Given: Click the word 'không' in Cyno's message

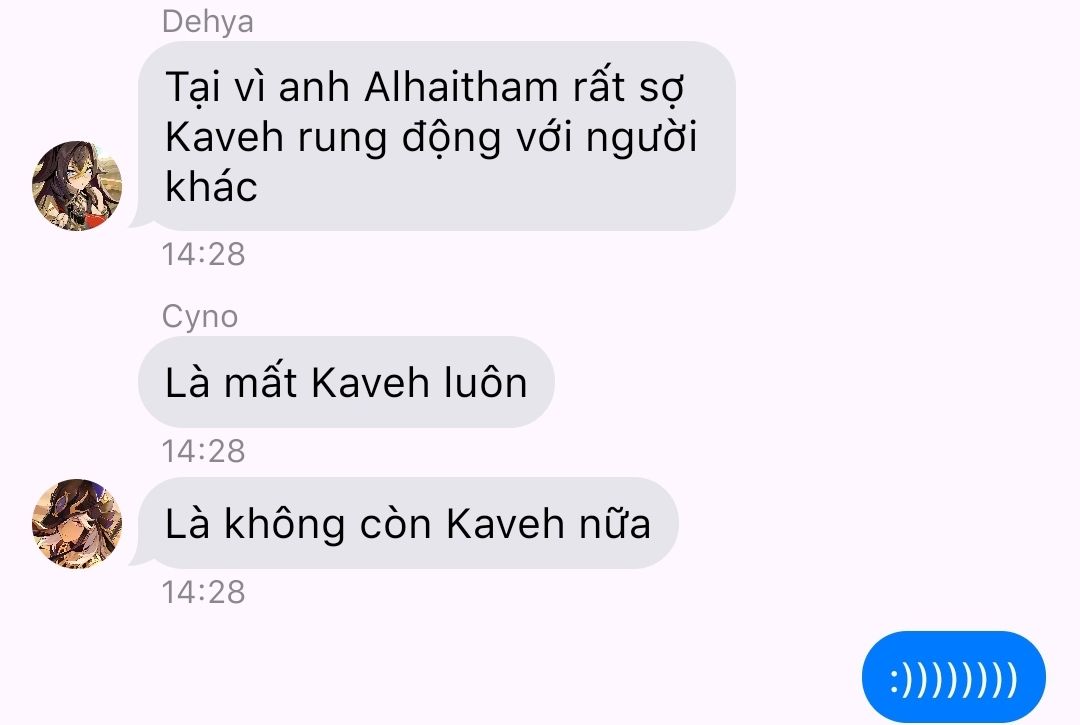Looking at the screenshot, I should click(284, 523).
